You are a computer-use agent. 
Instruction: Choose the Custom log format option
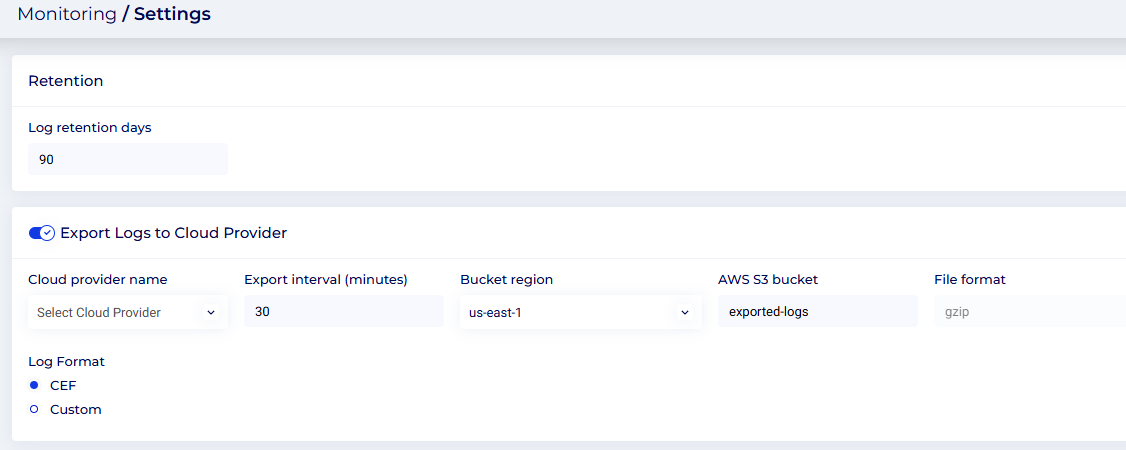[x=34, y=409]
